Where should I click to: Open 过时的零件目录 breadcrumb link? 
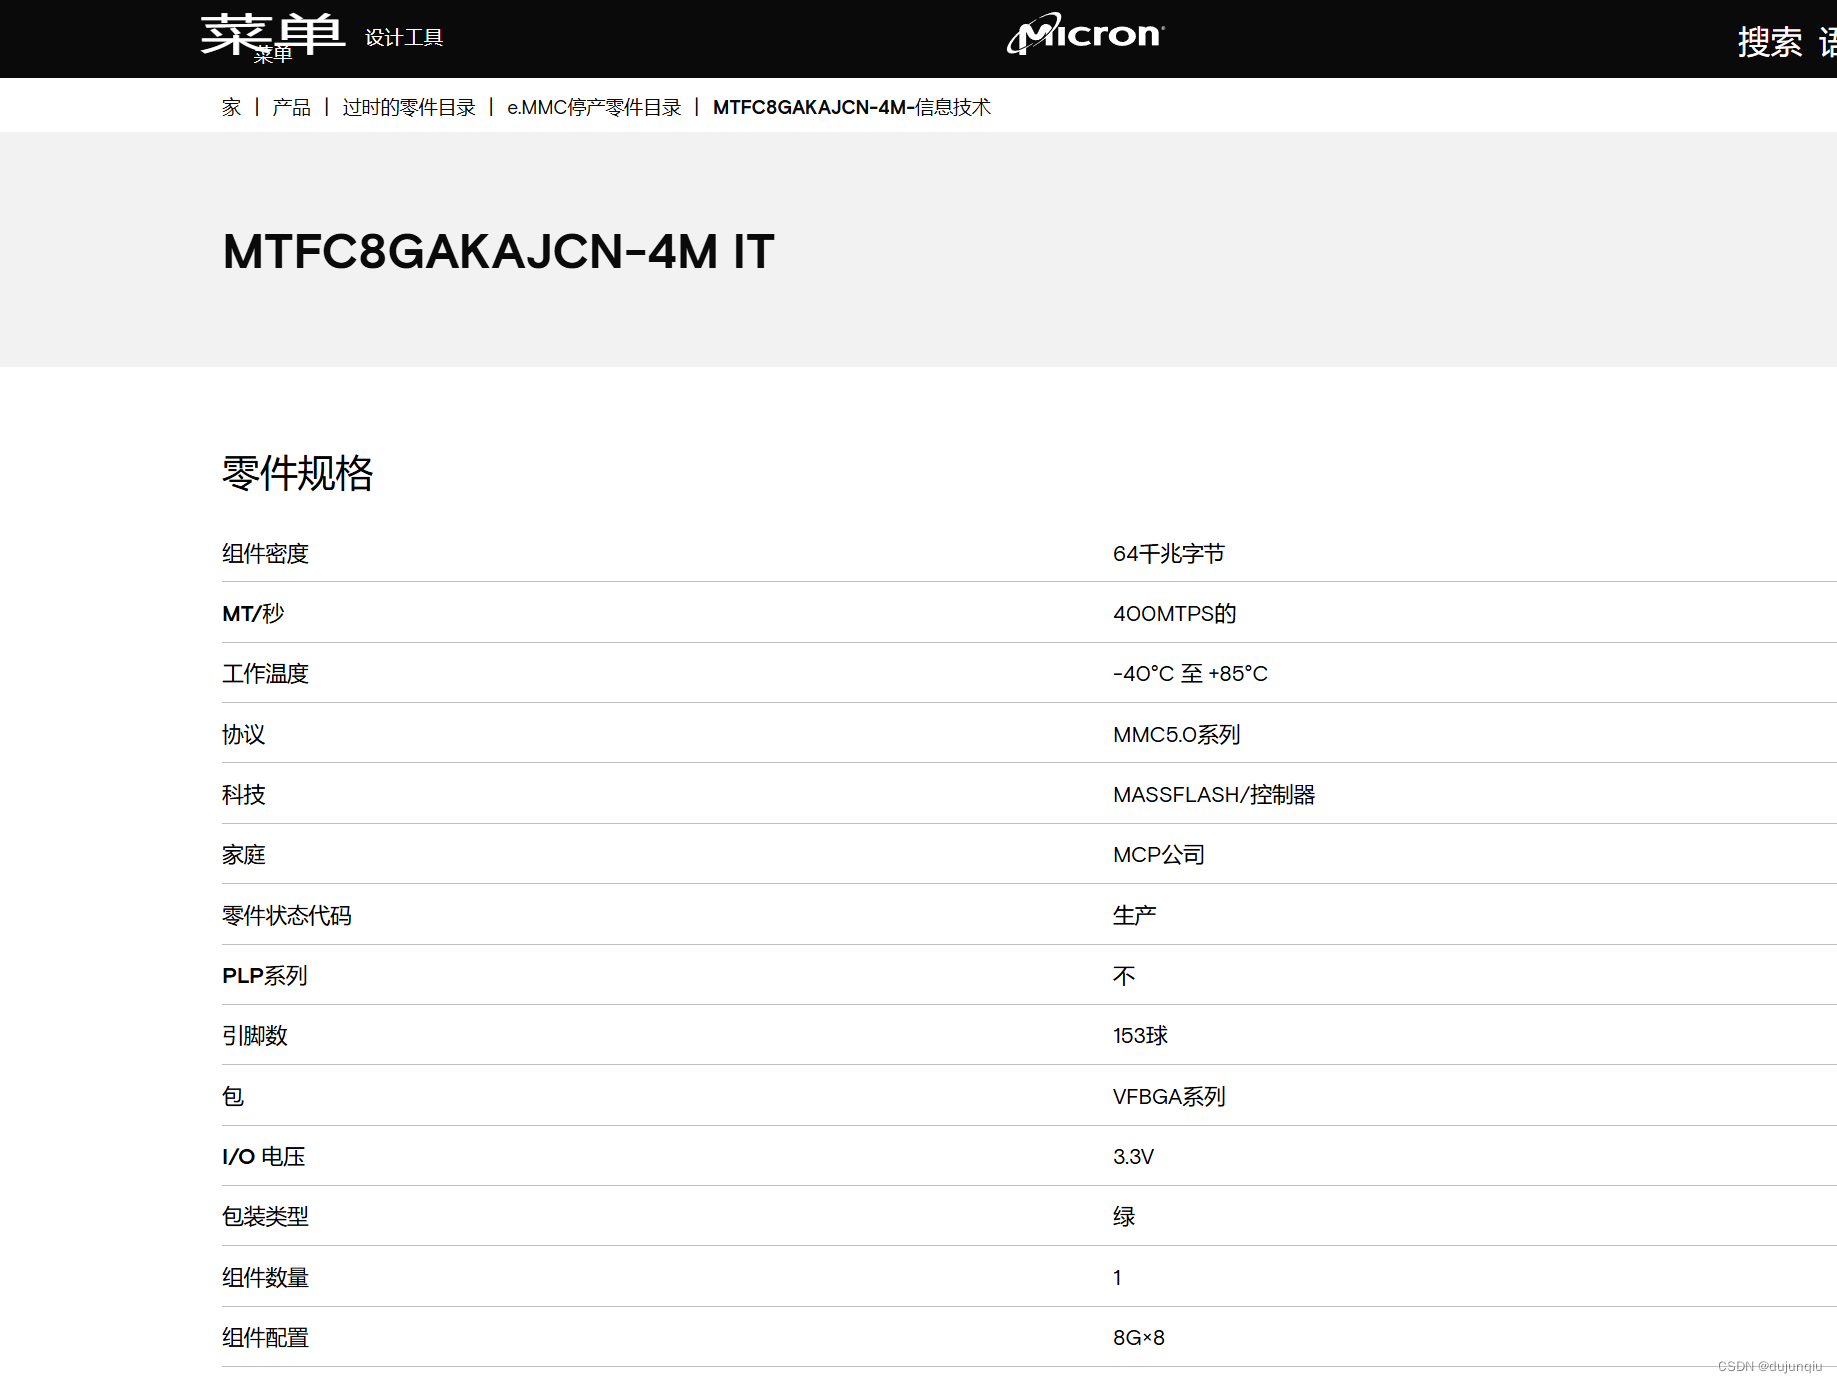(x=408, y=107)
